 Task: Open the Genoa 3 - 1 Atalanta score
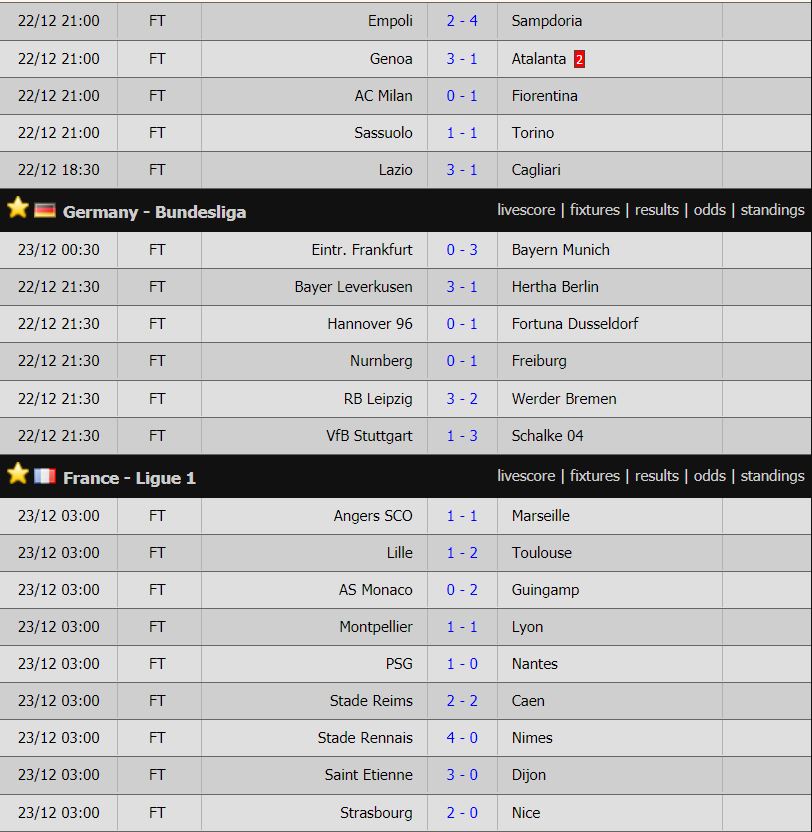[x=462, y=59]
